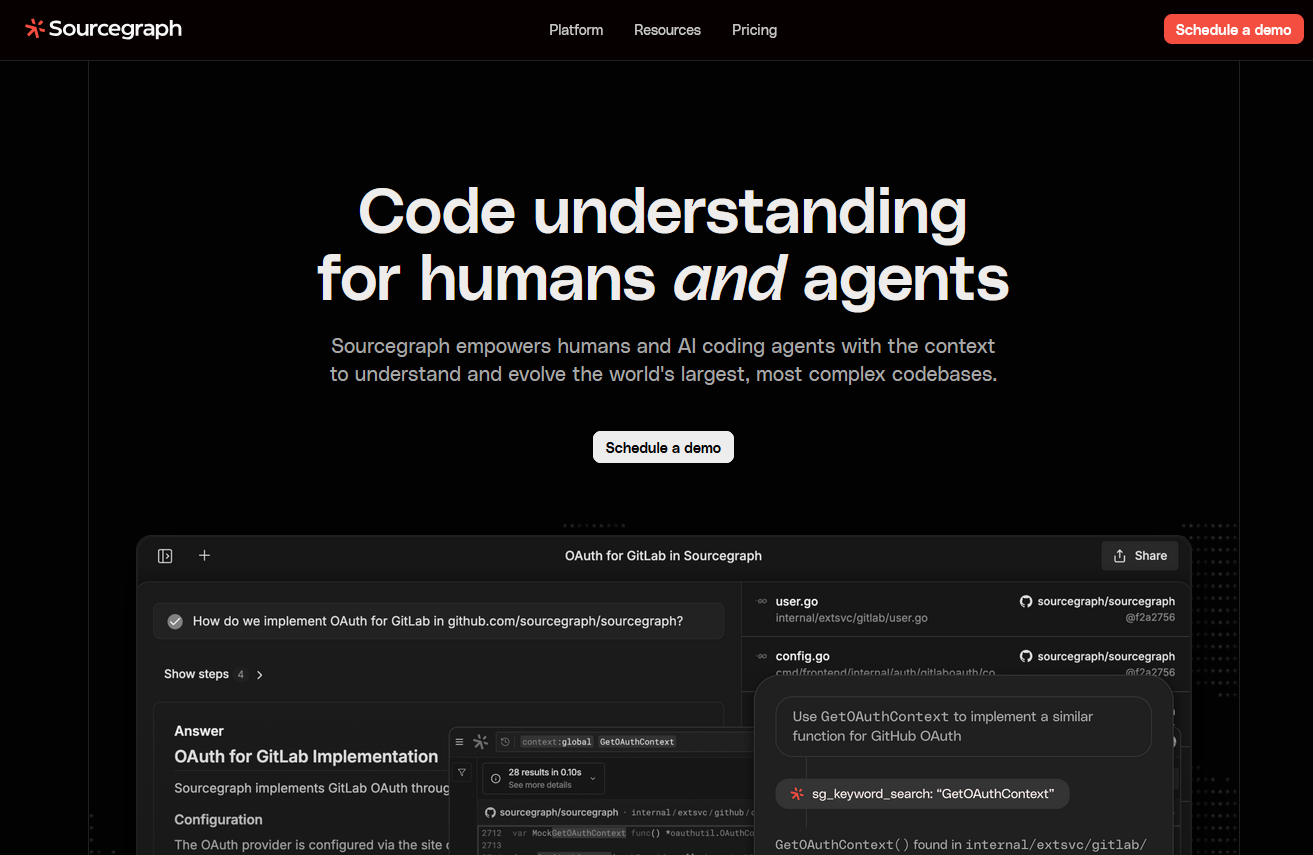Click the Sourcegraph logo in the header
Viewport: 1313px width, 855px height.
pyautogui.click(x=103, y=29)
